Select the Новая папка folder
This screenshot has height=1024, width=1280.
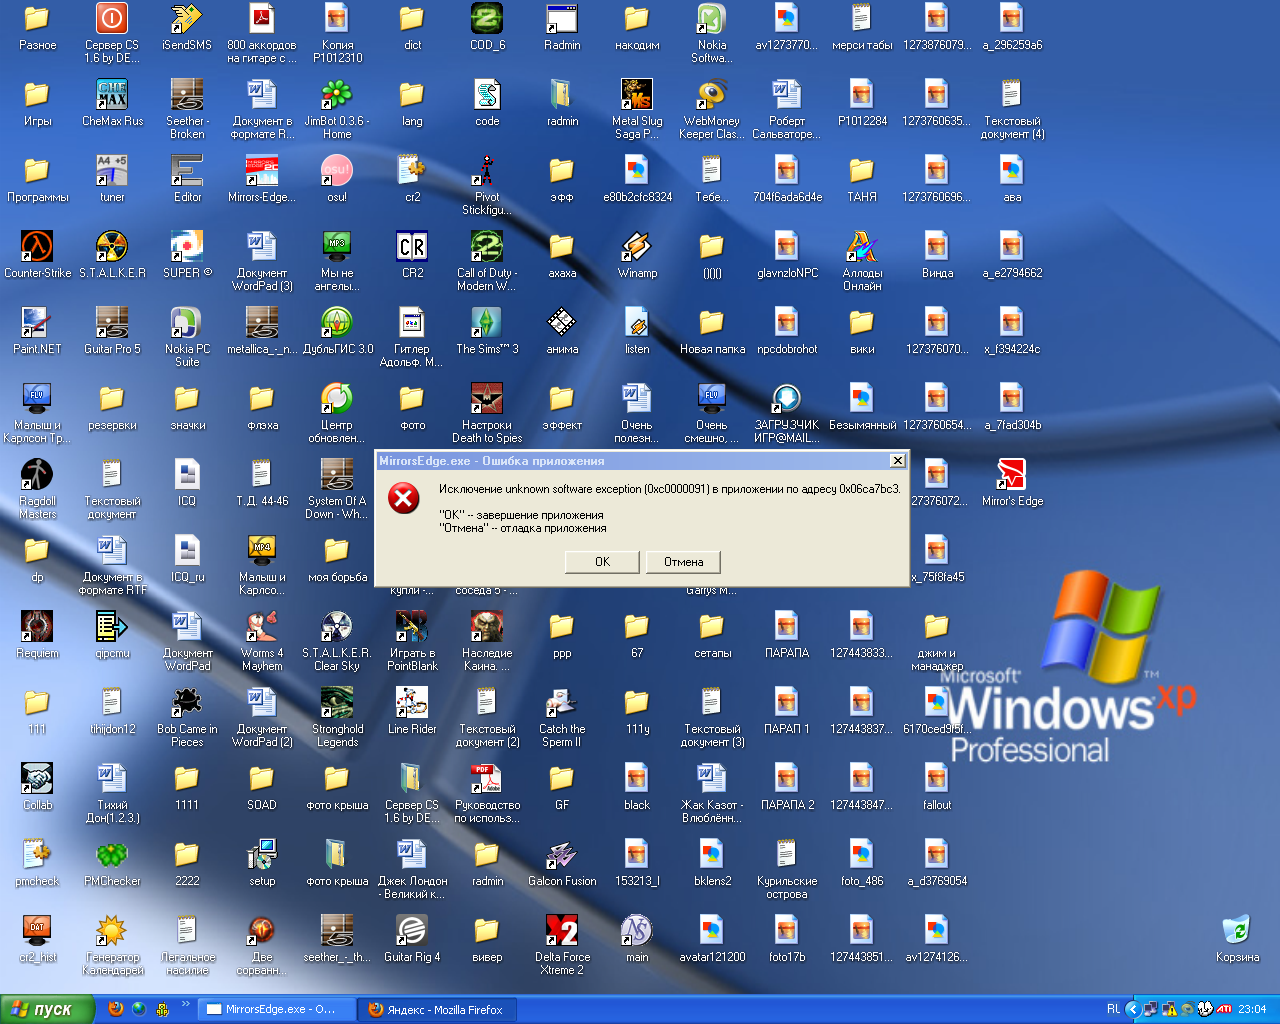pos(712,330)
